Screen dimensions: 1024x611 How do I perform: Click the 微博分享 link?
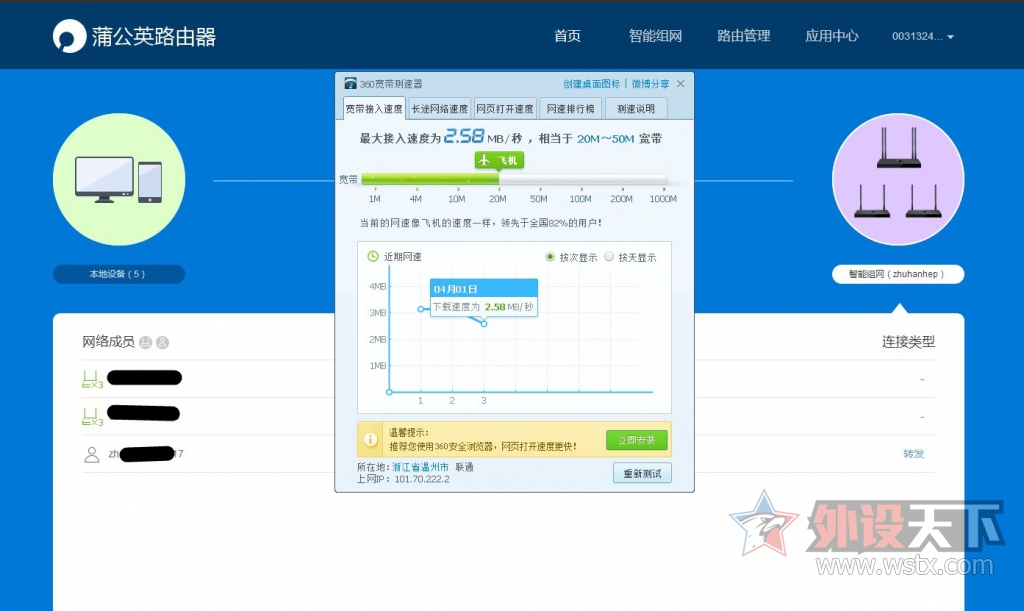click(650, 84)
